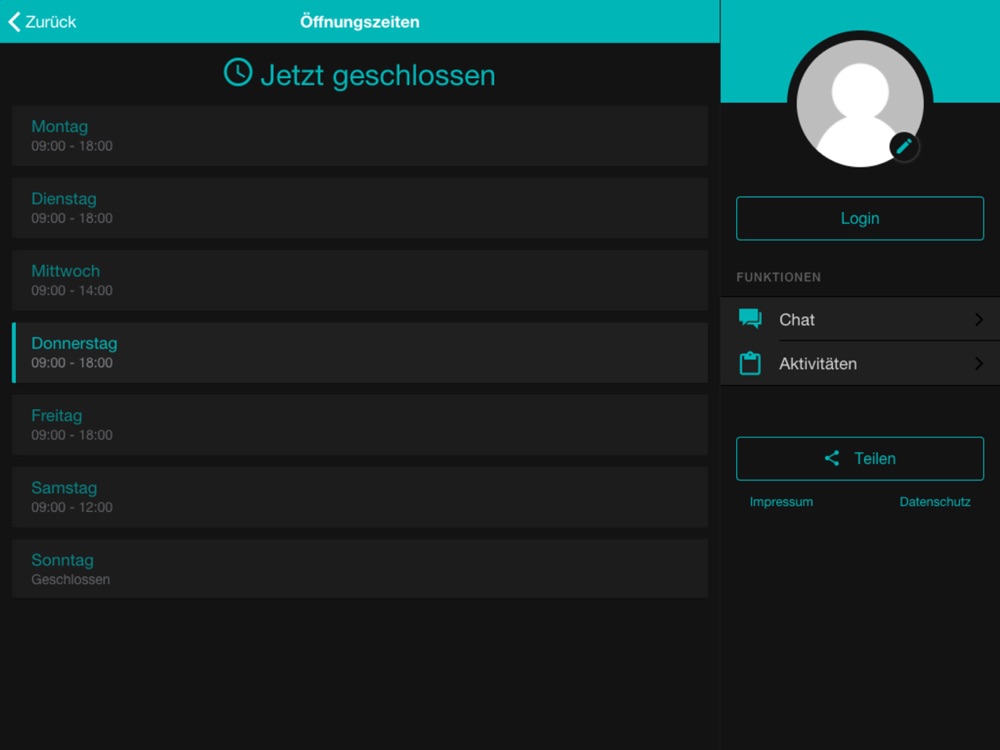Click the Chat speech bubbles icon

(x=750, y=318)
